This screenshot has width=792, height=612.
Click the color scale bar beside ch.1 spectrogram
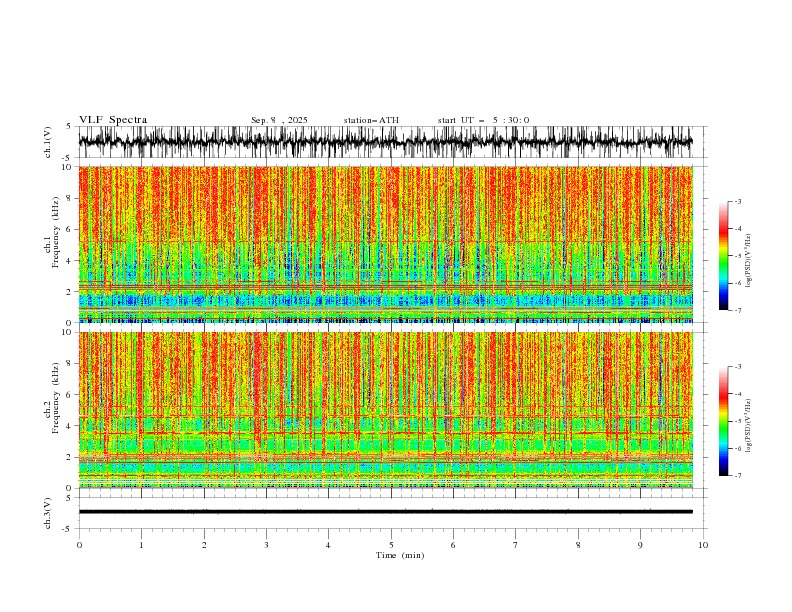pos(723,256)
